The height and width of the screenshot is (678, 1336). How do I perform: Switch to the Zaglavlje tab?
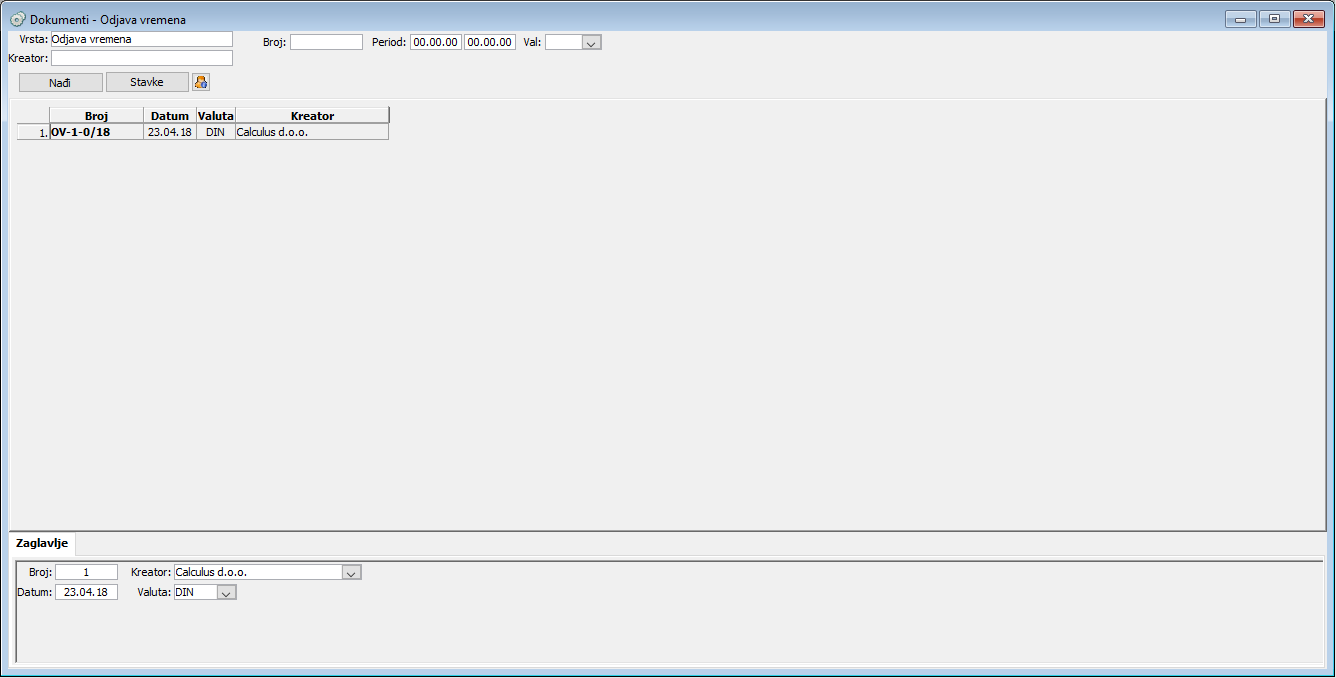tap(42, 543)
